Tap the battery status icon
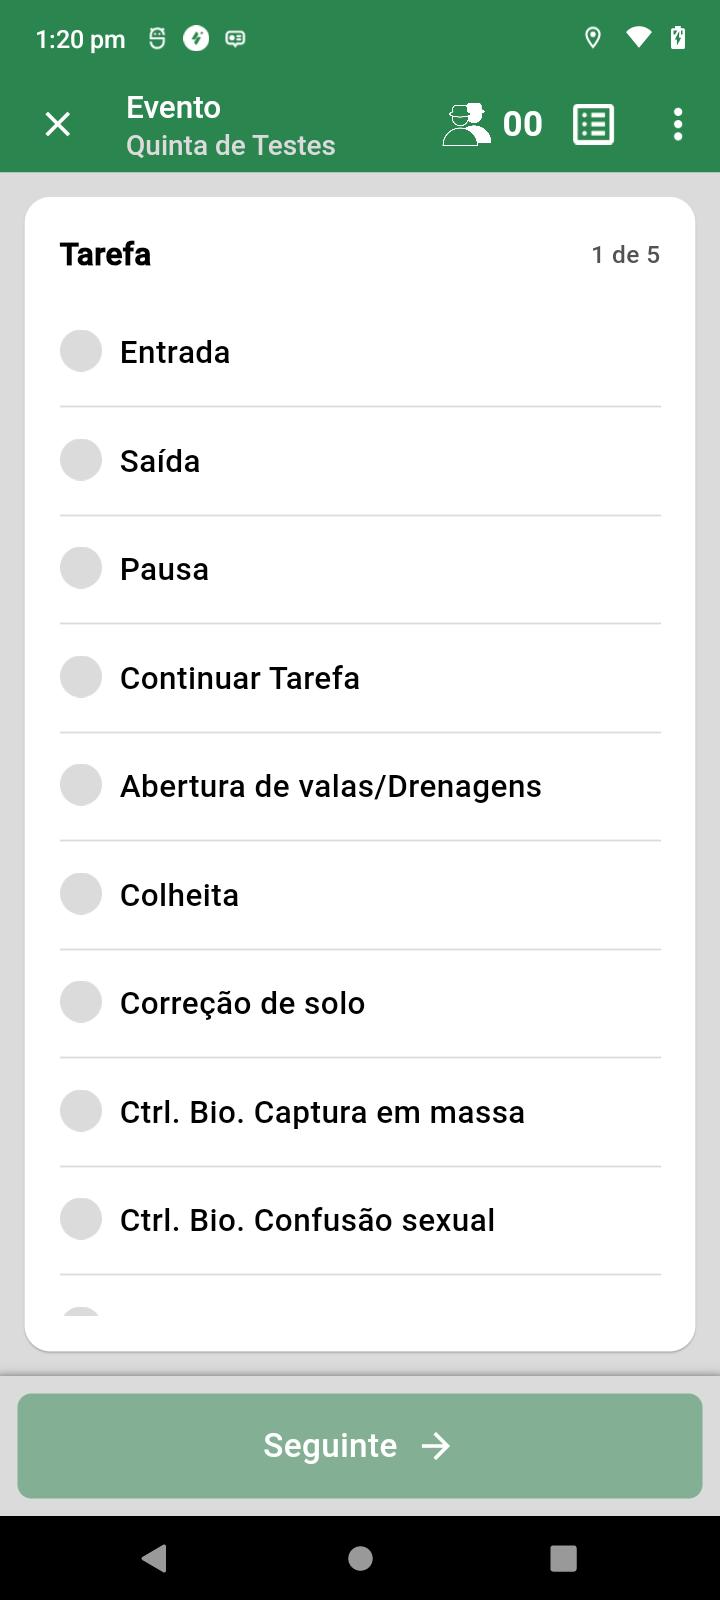The height and width of the screenshot is (1600, 720). pyautogui.click(x=678, y=38)
